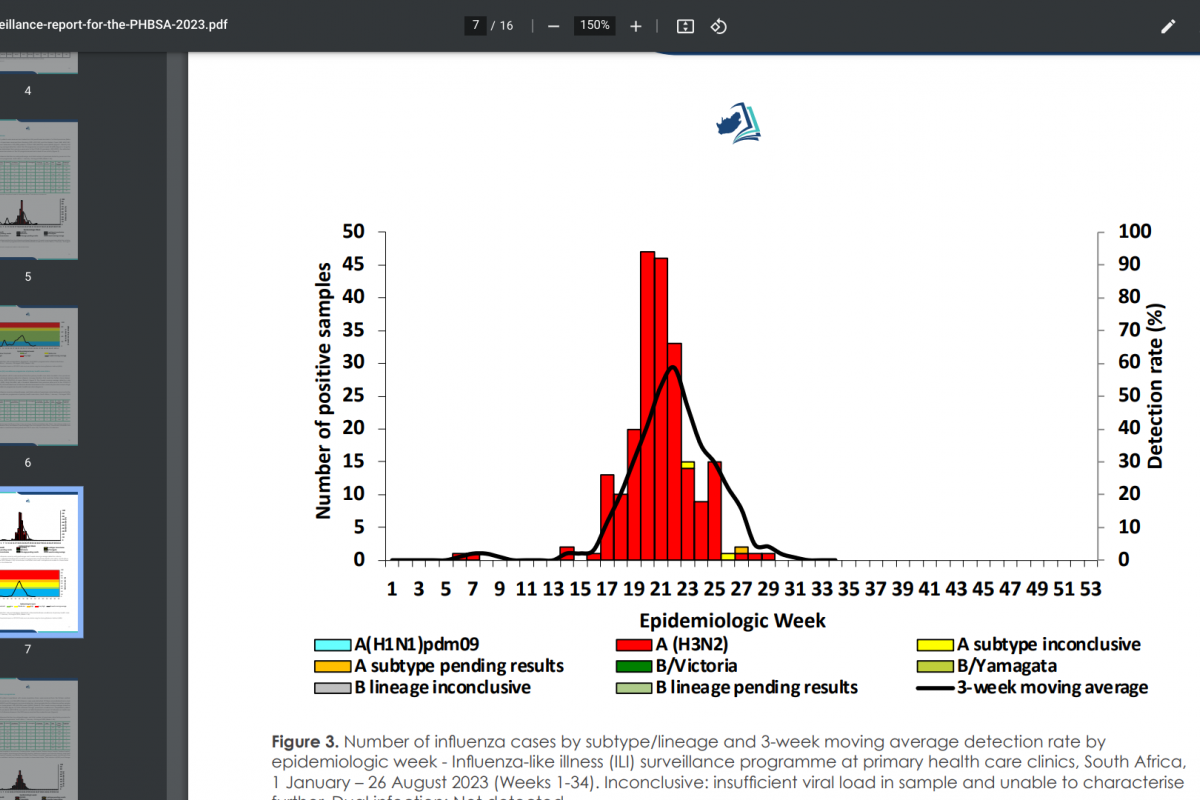Select the highlighted page 7 thumbnail

pos(38,560)
